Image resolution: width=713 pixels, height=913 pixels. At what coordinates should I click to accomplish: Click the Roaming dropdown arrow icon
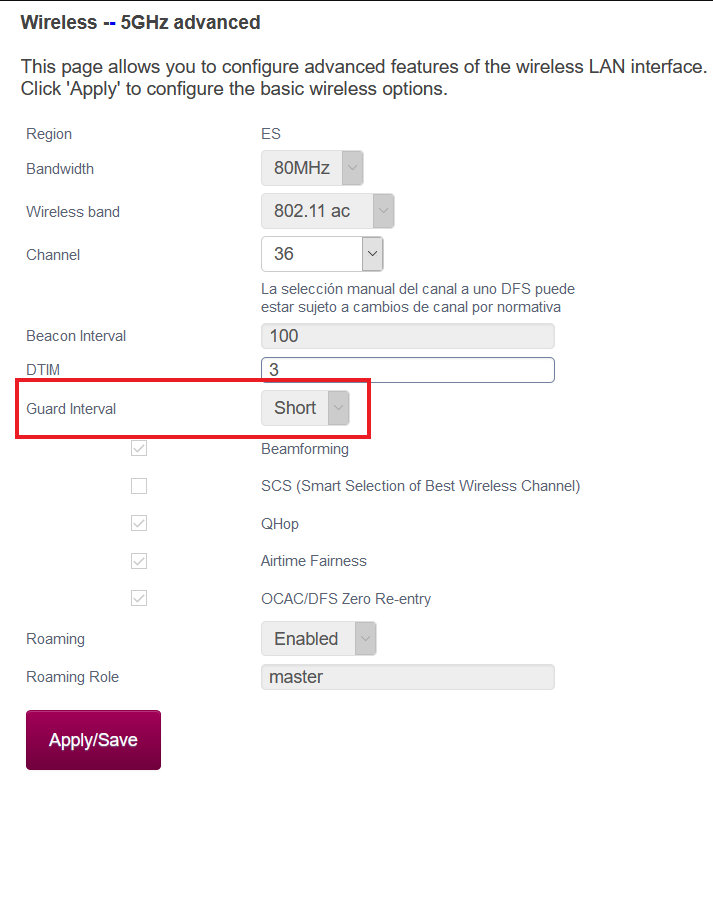coord(366,639)
